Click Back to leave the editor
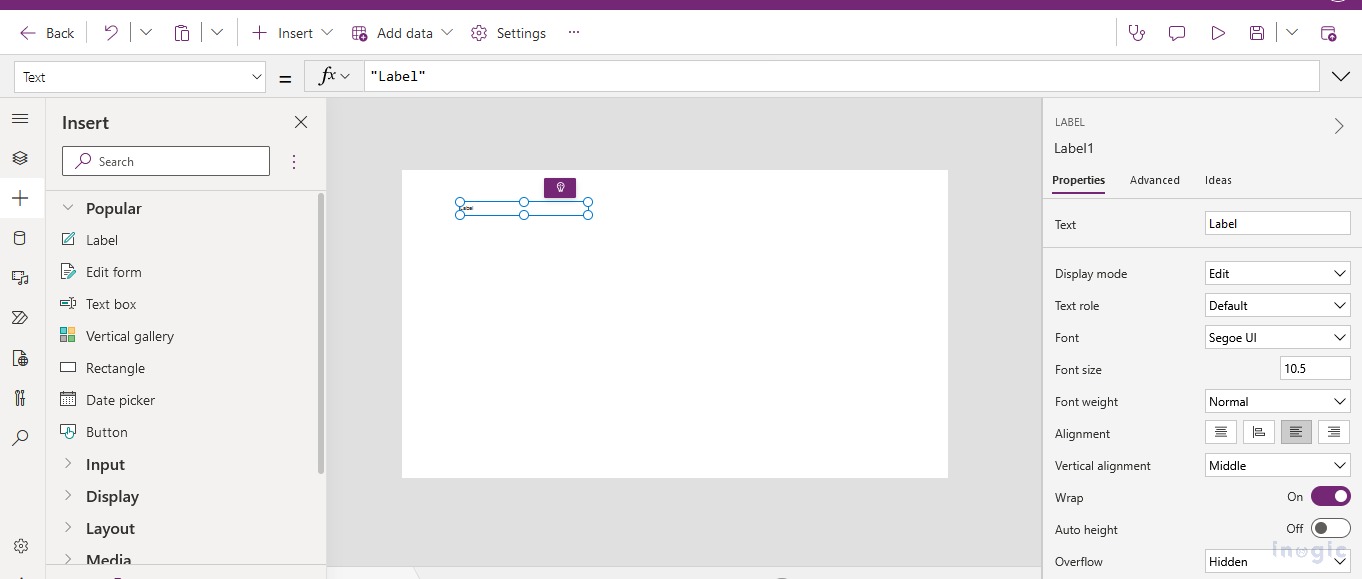Screen dimensions: 1362x579 46,33
